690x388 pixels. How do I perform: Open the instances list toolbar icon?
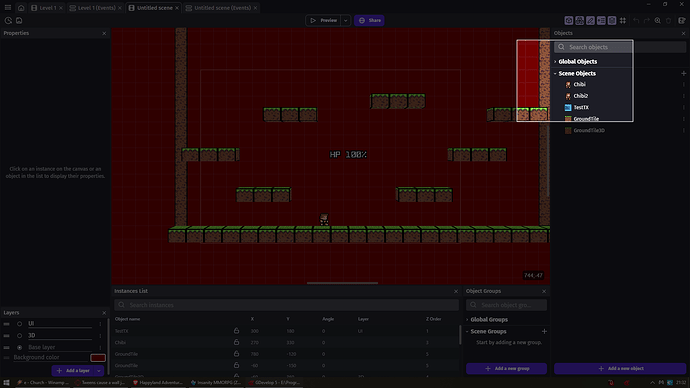[x=601, y=20]
